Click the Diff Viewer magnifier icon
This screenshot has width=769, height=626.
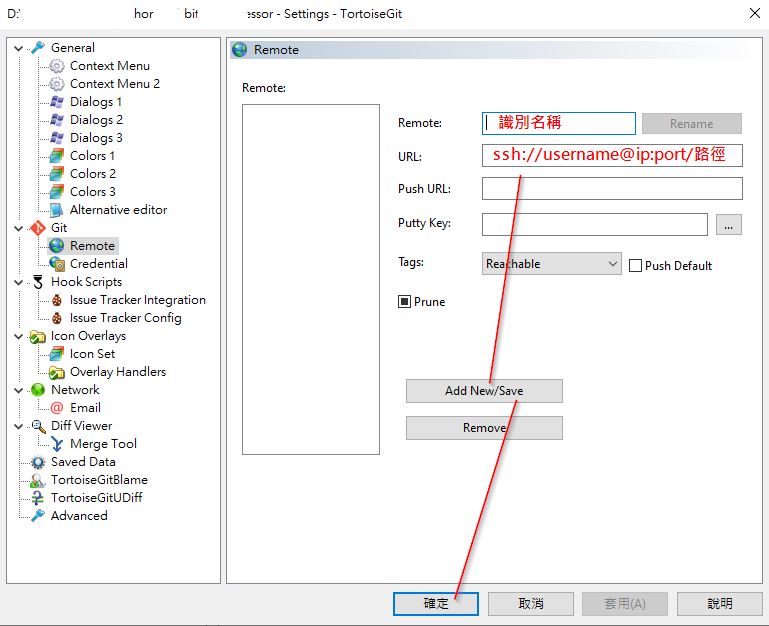38,426
